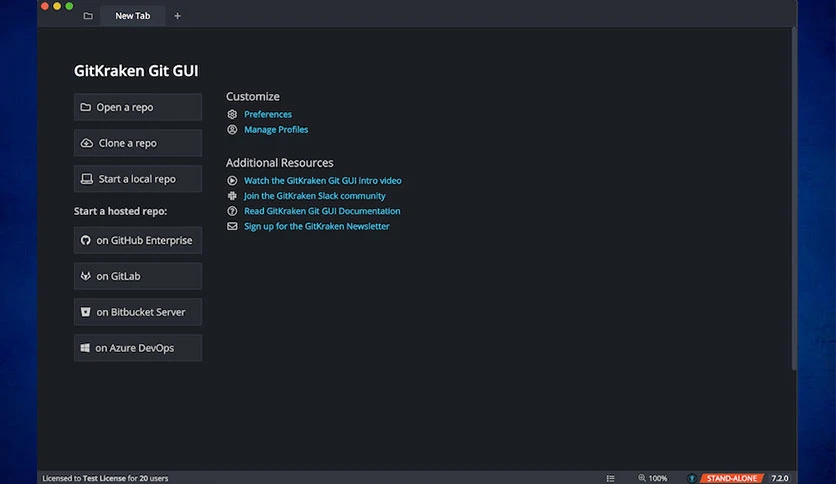
Task: Click the vertical scrollbar on the right
Action: point(794,198)
